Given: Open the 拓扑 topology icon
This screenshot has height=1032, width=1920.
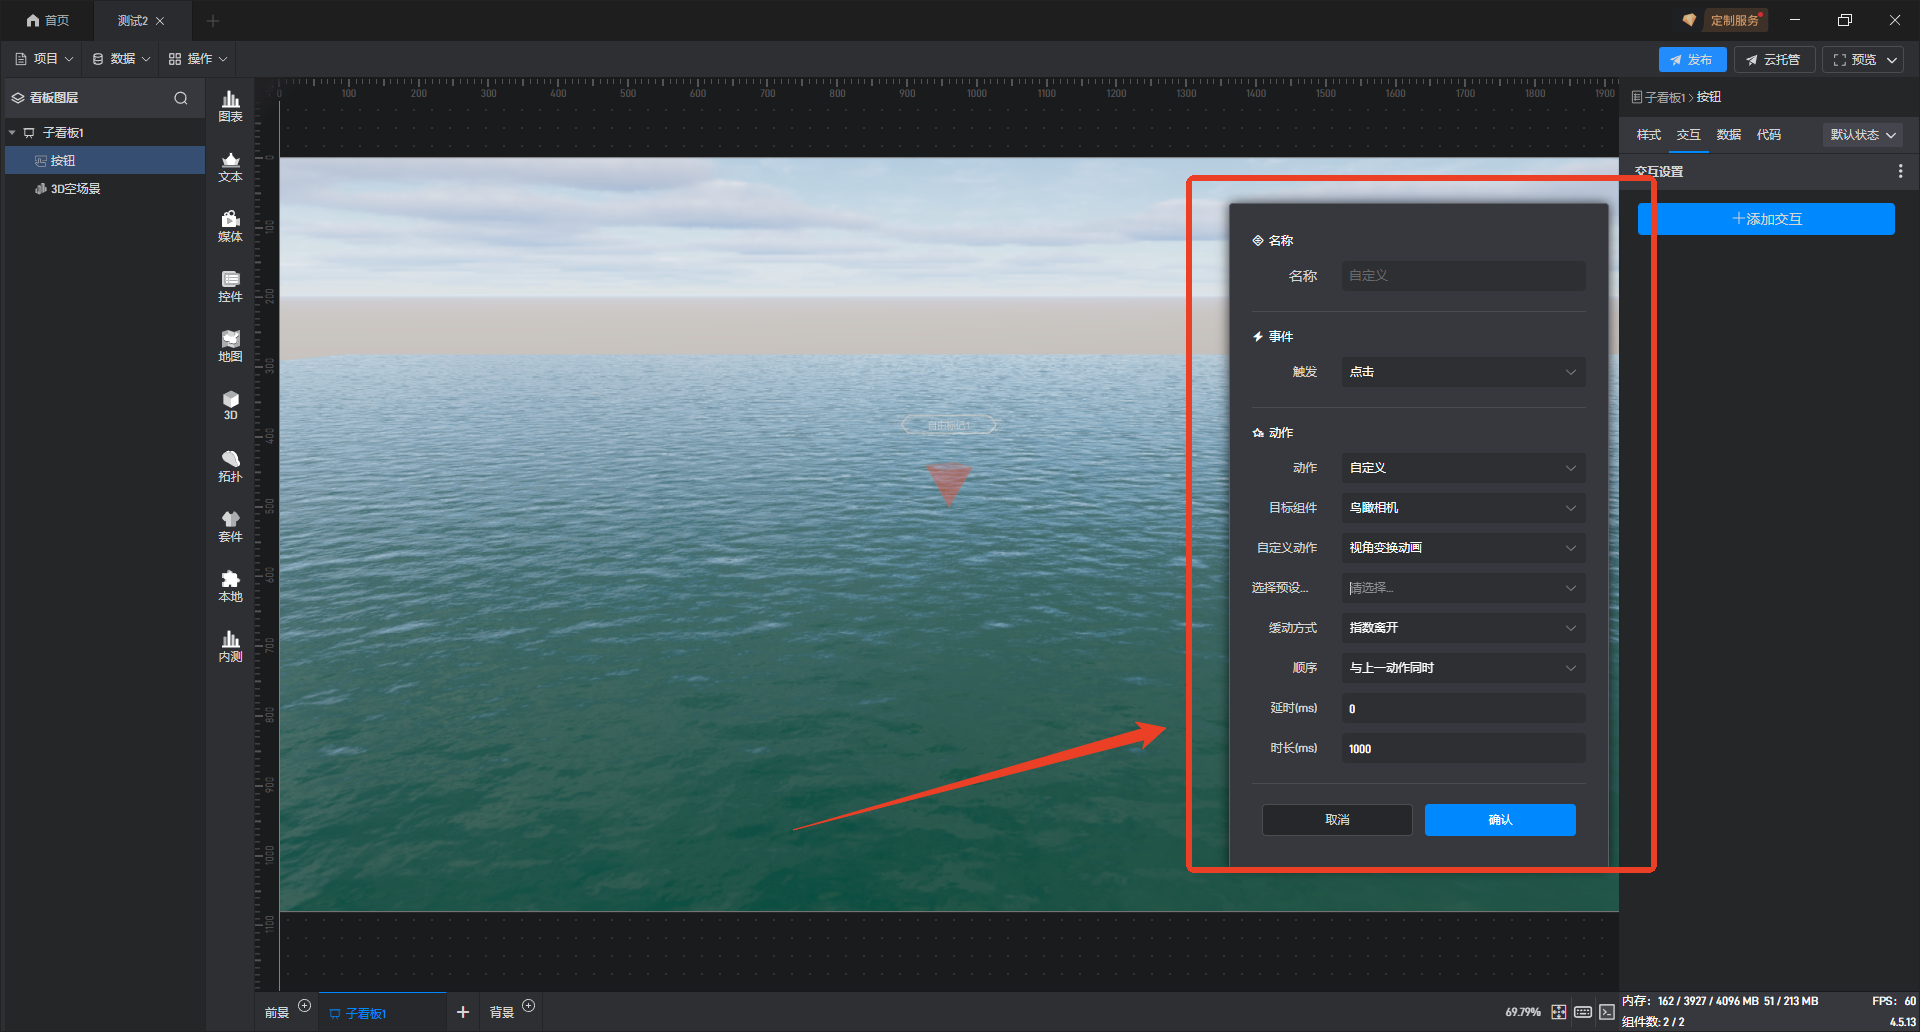Looking at the screenshot, I should pyautogui.click(x=230, y=466).
